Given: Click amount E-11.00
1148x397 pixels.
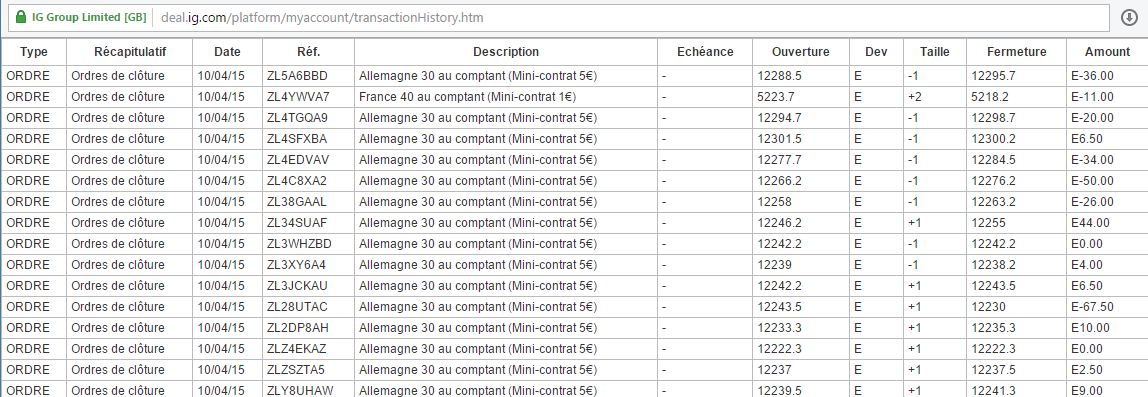Looking at the screenshot, I should click(1092, 97).
